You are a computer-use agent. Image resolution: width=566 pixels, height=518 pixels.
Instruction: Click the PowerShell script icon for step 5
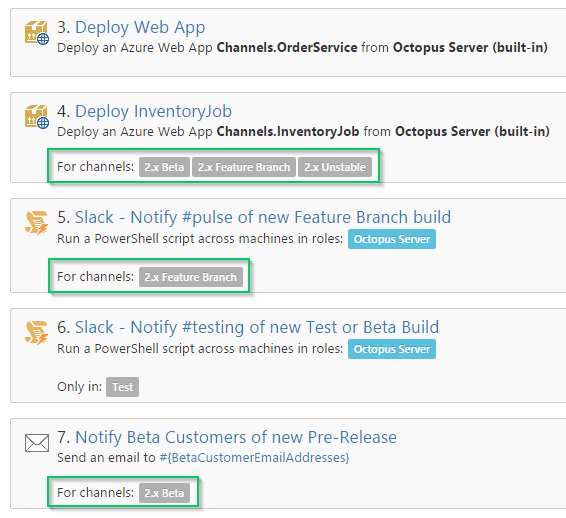(36, 223)
